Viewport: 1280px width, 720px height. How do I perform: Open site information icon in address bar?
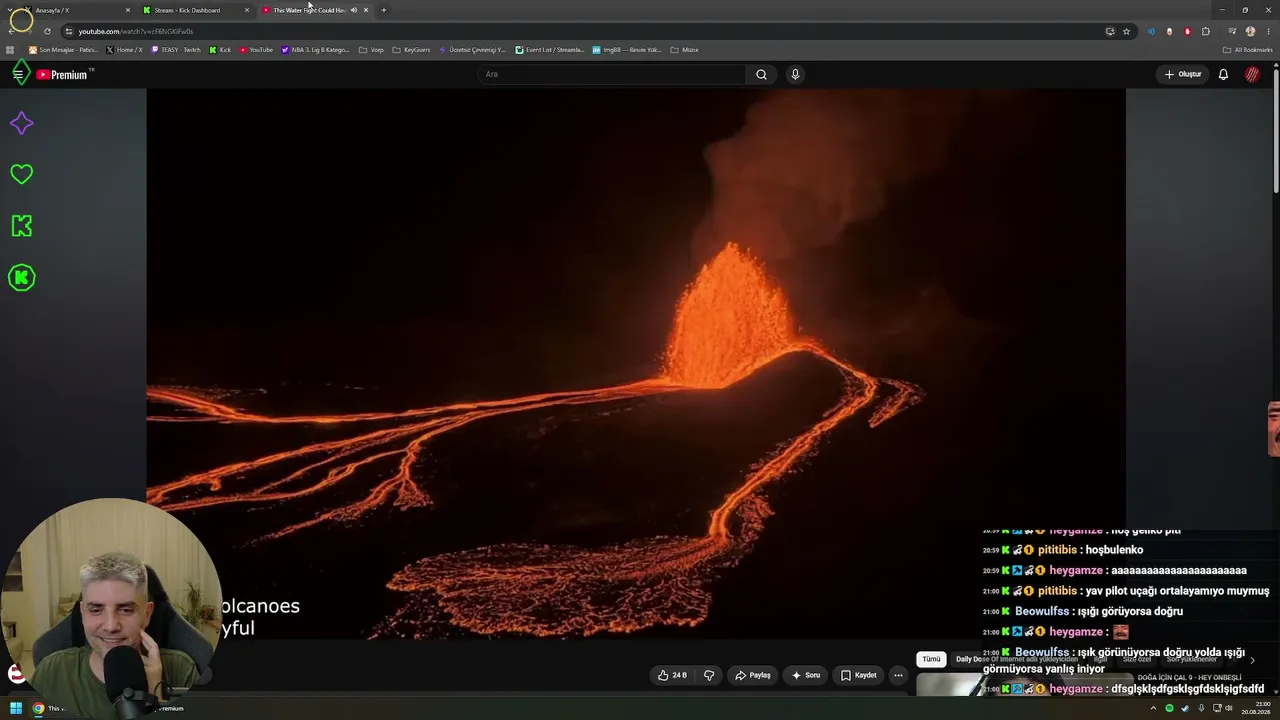[68, 31]
